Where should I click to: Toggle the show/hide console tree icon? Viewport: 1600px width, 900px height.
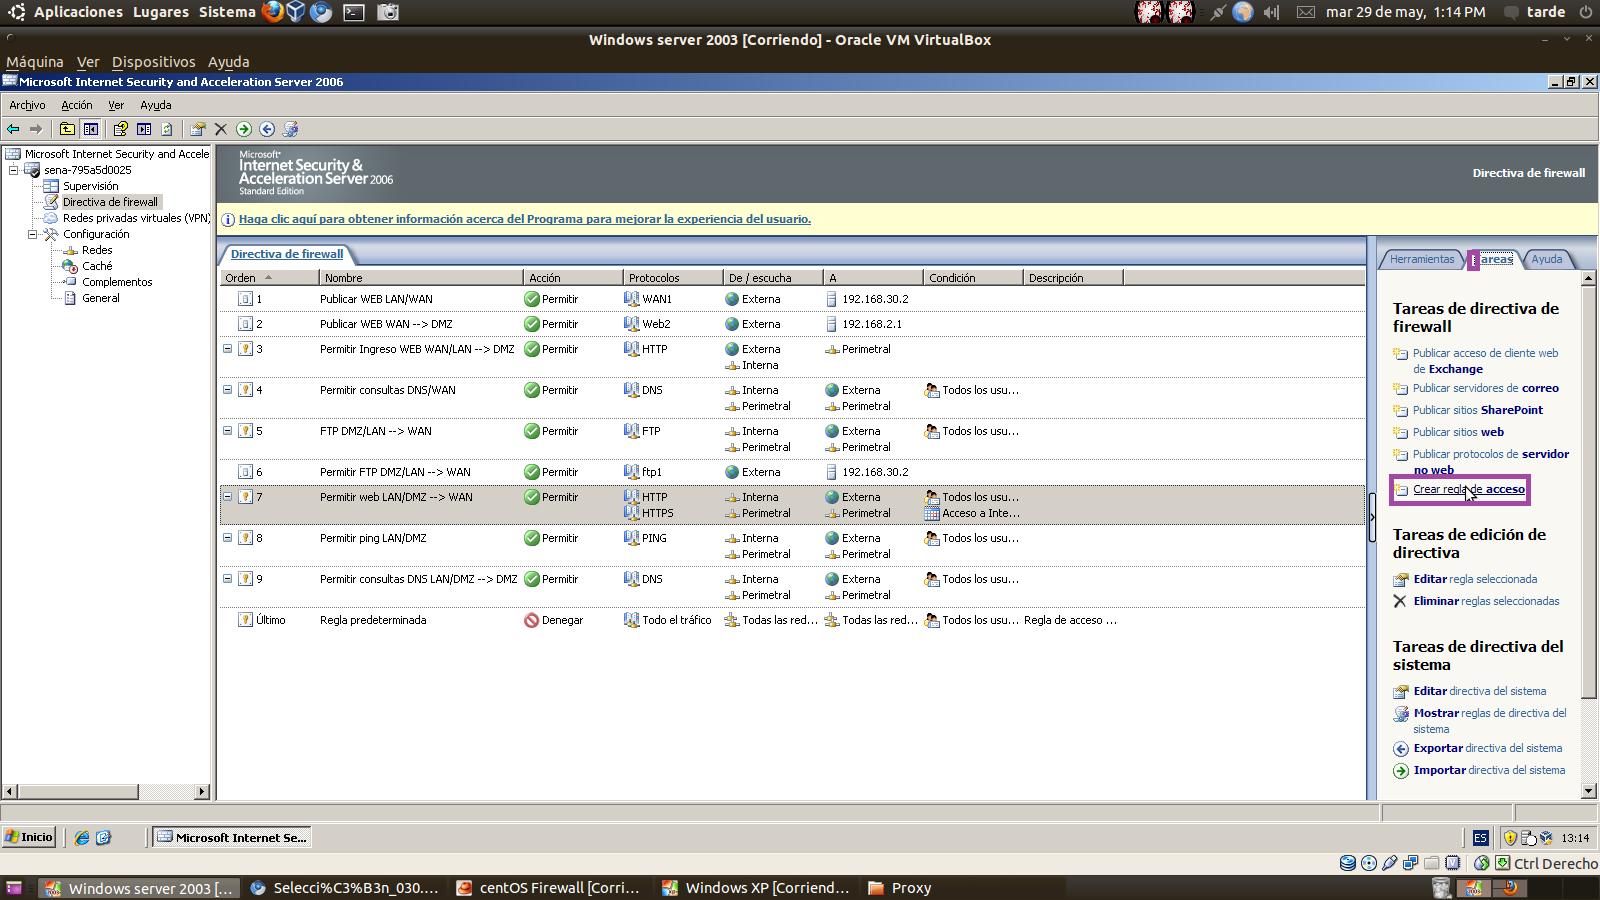91,129
